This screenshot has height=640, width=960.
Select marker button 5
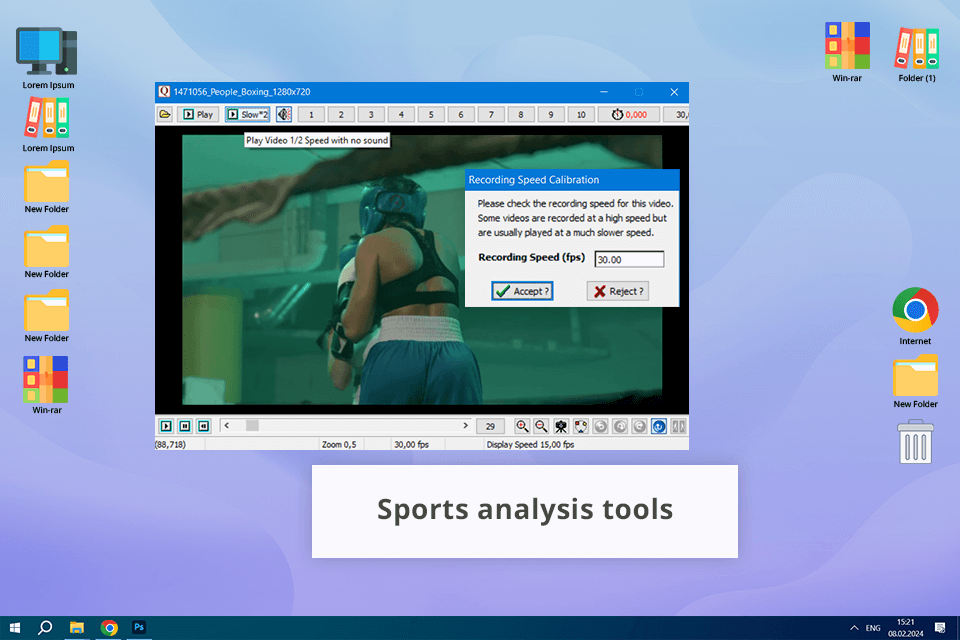coord(431,115)
